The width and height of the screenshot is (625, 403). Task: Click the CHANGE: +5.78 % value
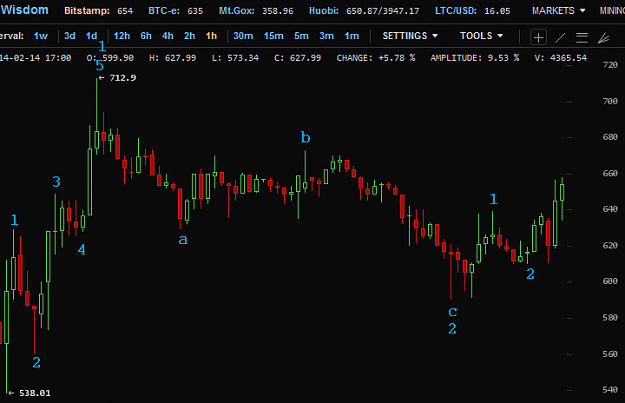click(375, 58)
